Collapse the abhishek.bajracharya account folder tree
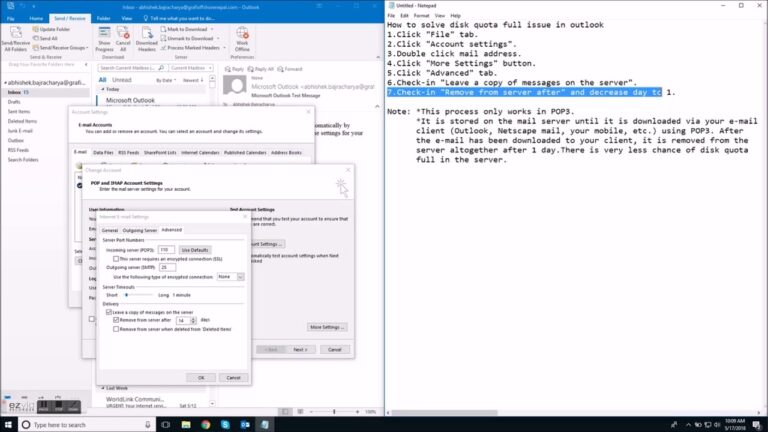Image resolution: width=768 pixels, height=432 pixels. (x=5, y=83)
